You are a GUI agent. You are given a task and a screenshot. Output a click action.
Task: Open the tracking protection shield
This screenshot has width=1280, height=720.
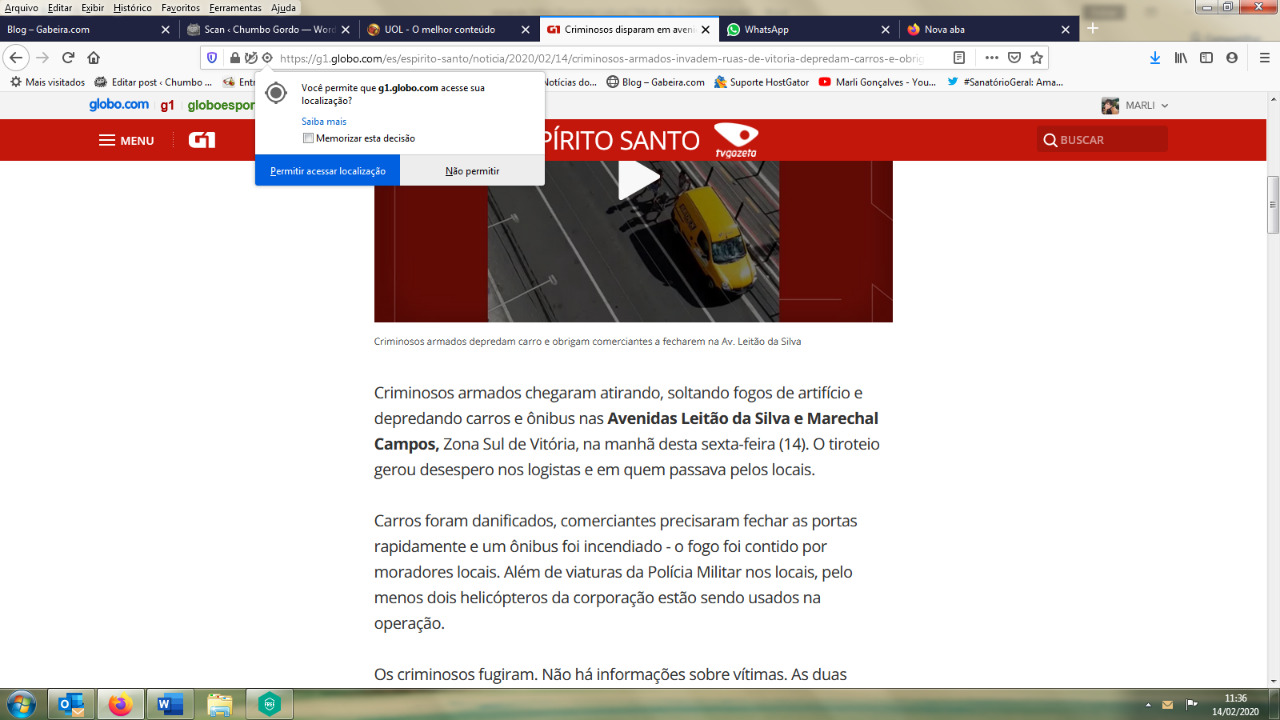coord(211,58)
